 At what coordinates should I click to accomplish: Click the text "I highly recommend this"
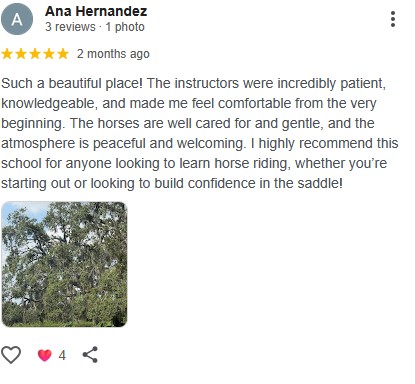pos(324,143)
